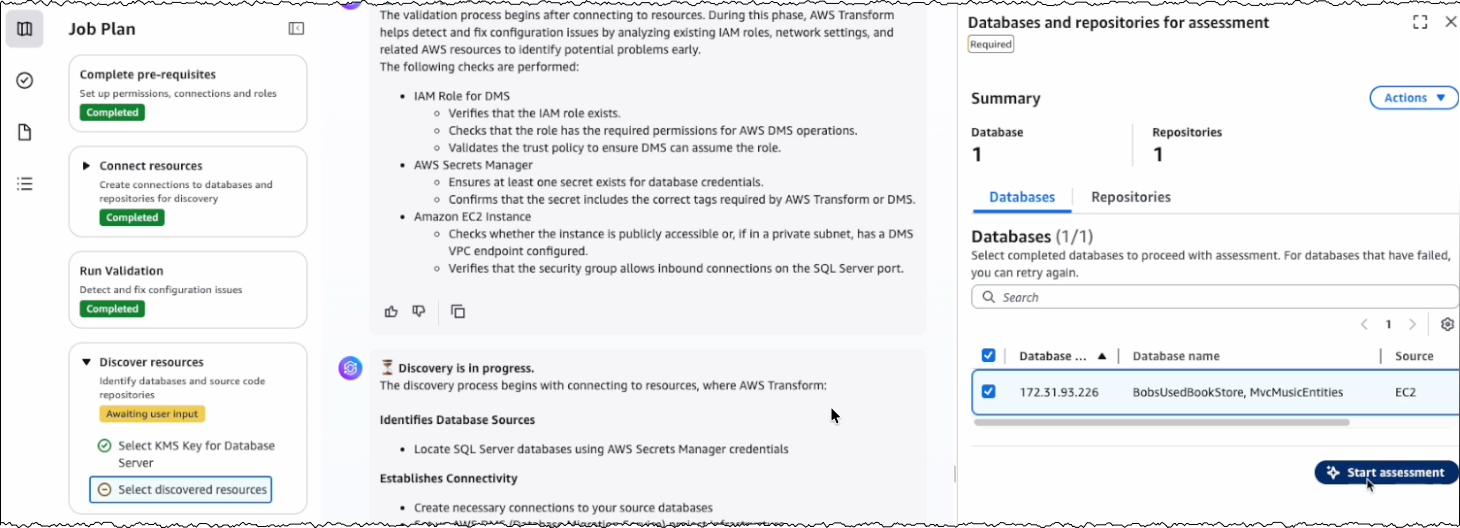Switch to the Repositories tab
Image resolution: width=1460 pixels, height=528 pixels.
pyautogui.click(x=1130, y=197)
